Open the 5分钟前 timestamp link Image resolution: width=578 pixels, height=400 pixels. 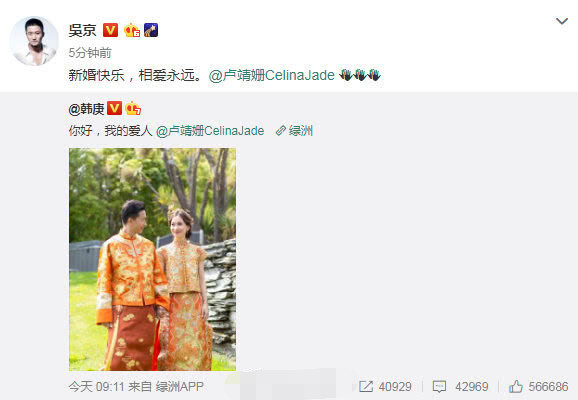tap(90, 53)
